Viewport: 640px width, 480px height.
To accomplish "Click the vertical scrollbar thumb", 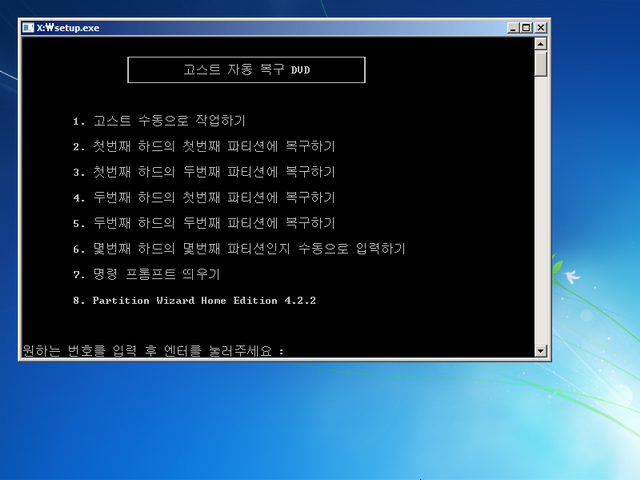I will [541, 63].
